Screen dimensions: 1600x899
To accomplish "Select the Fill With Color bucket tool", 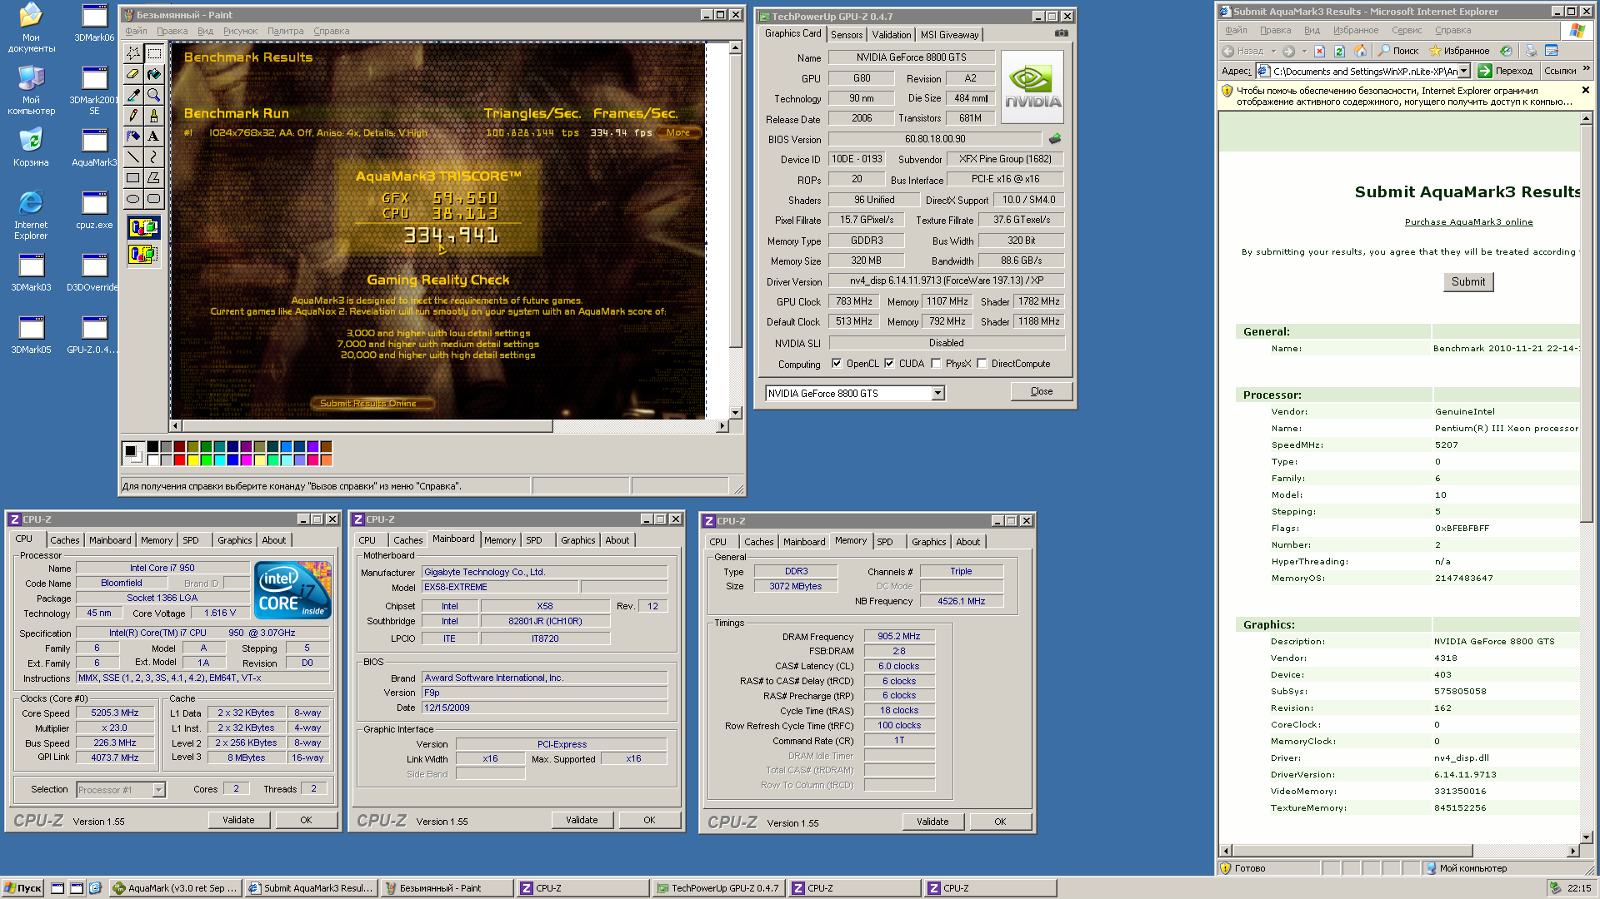I will coord(154,73).
